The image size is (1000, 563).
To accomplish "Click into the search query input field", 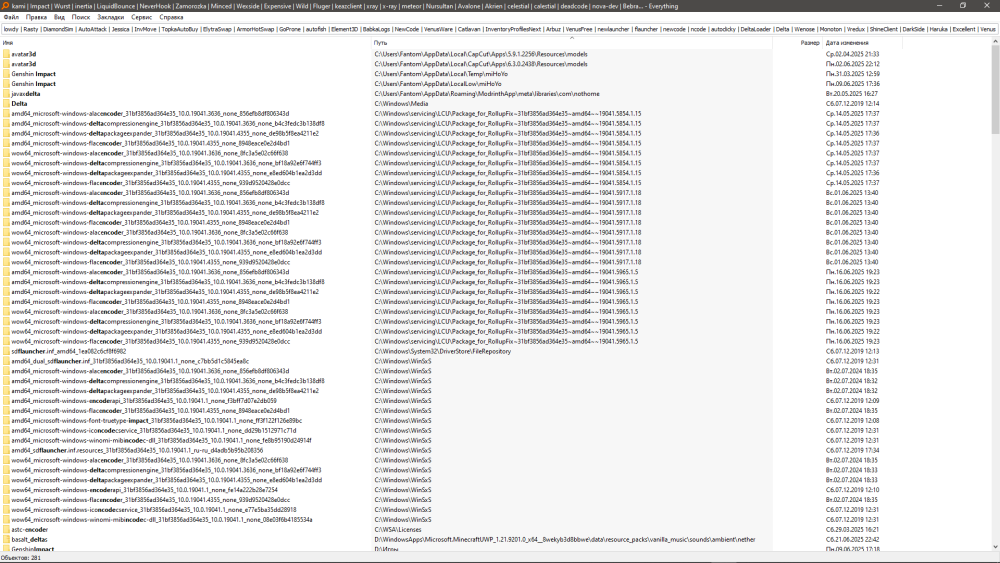I will pos(500,29).
